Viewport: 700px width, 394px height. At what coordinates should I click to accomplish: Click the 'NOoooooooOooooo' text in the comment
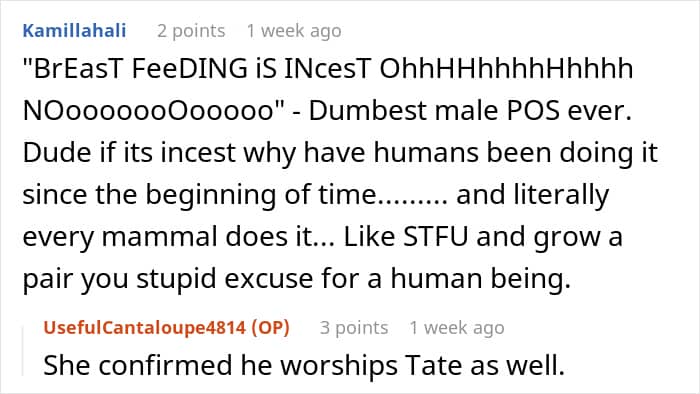tap(148, 111)
